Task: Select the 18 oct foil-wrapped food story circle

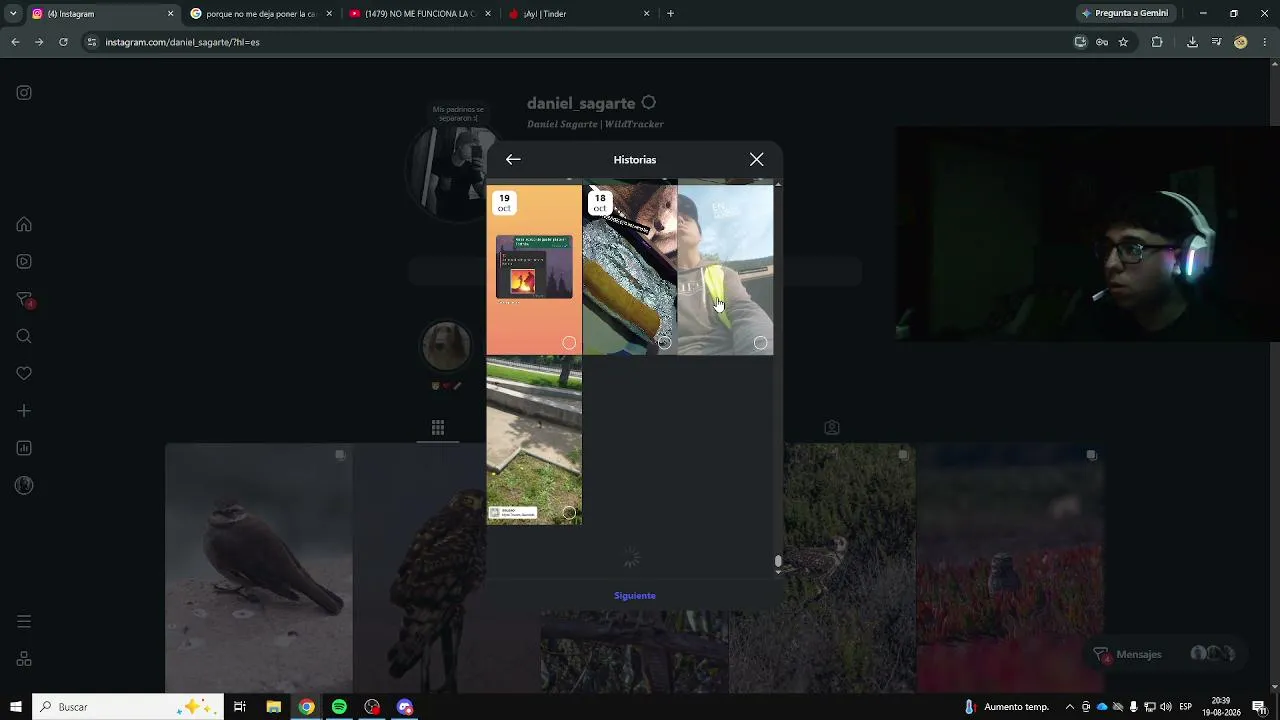Action: (664, 343)
